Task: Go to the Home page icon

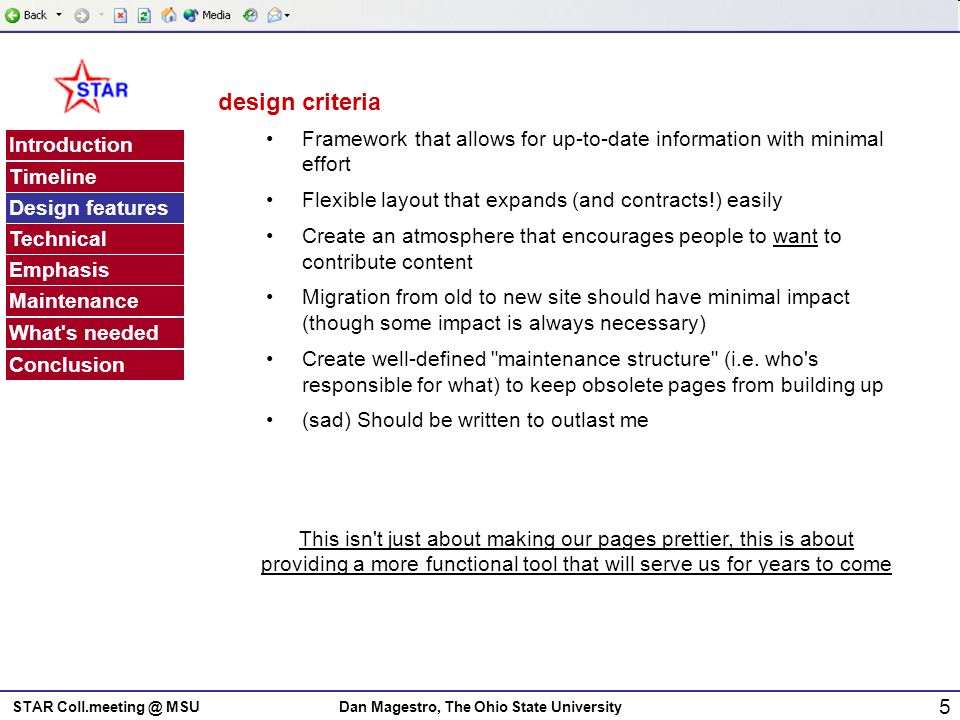Action: [168, 15]
